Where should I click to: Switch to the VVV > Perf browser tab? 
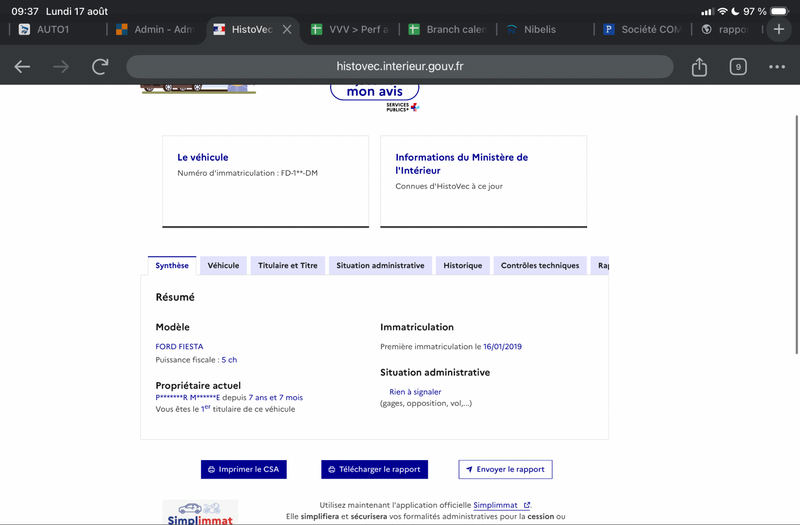click(x=351, y=30)
